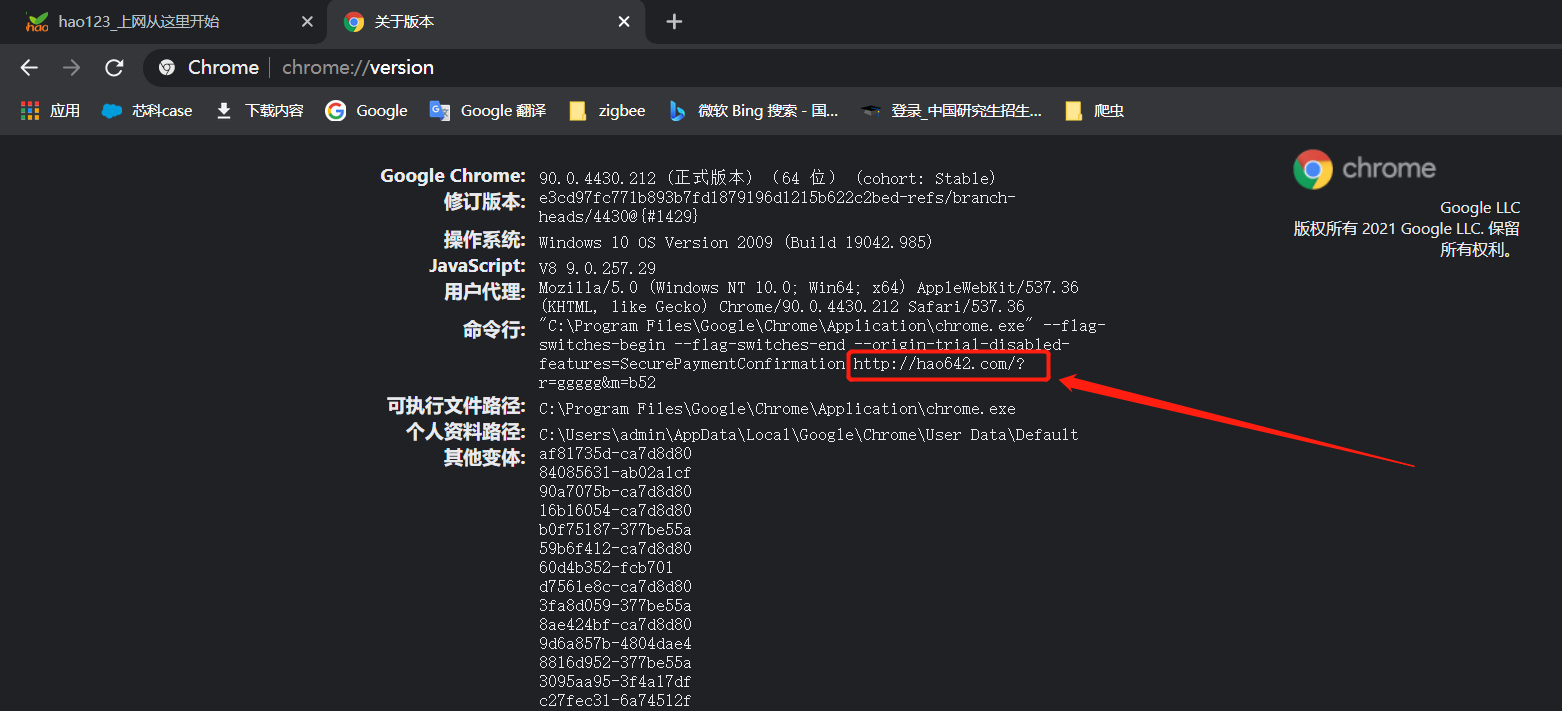Click the forward navigation arrow
Image resolution: width=1562 pixels, height=711 pixels.
(x=71, y=67)
